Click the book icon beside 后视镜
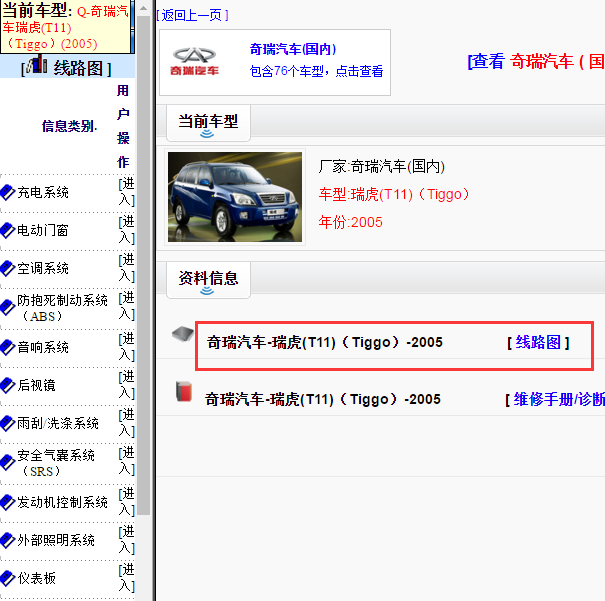 (x=7, y=385)
